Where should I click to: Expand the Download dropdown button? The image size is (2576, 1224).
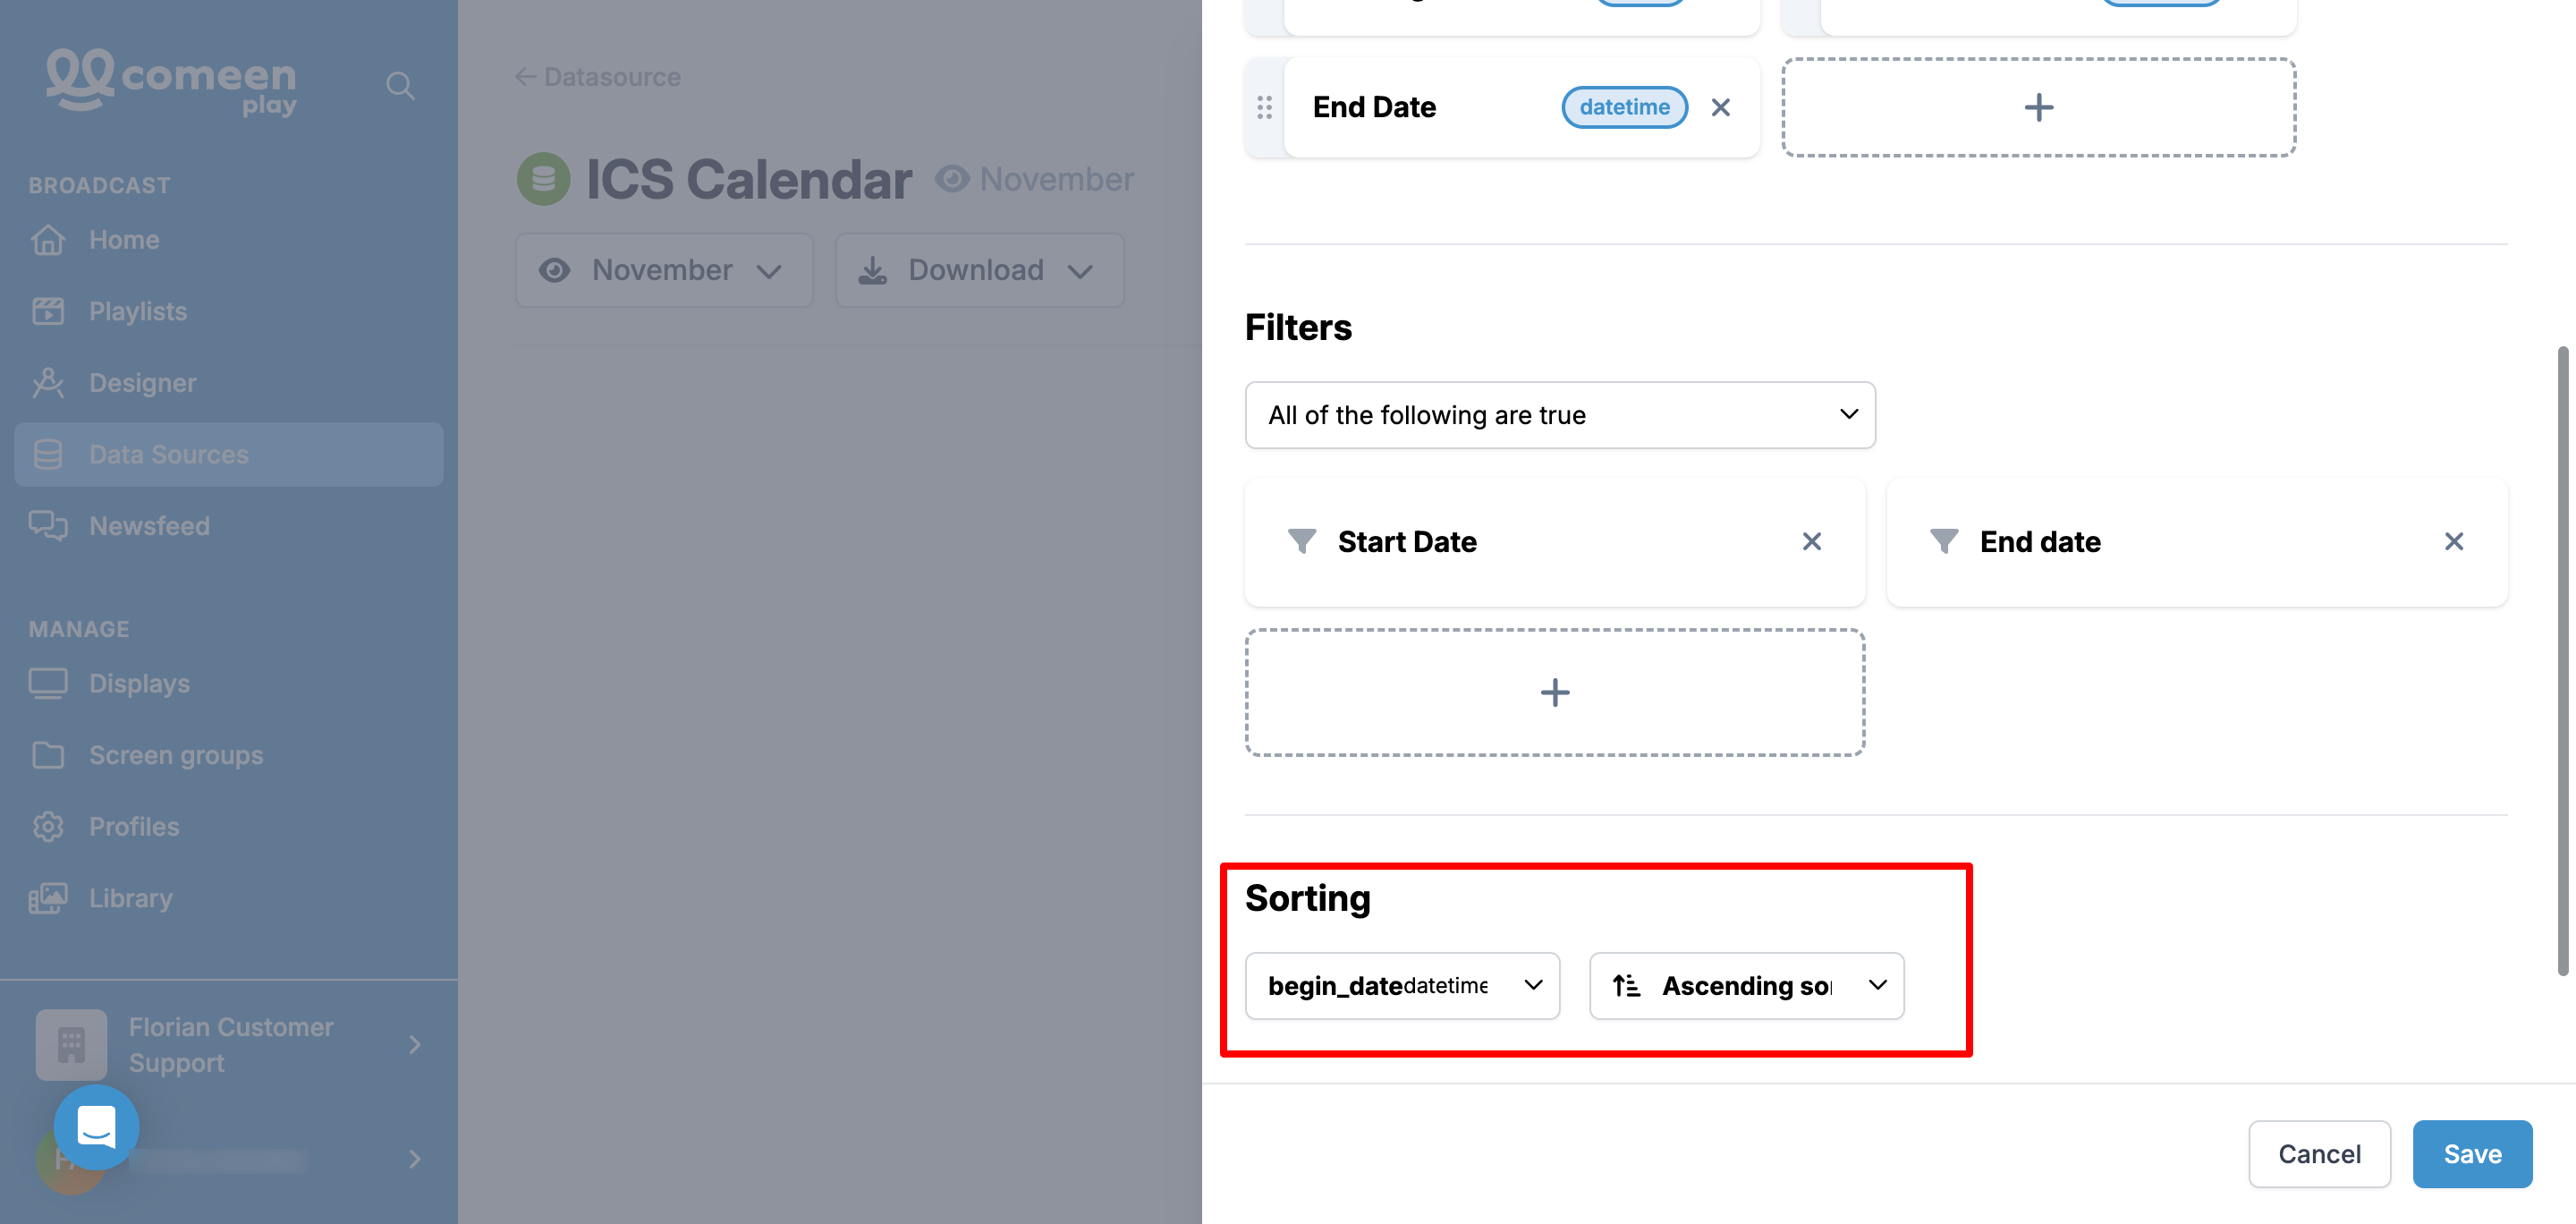979,270
